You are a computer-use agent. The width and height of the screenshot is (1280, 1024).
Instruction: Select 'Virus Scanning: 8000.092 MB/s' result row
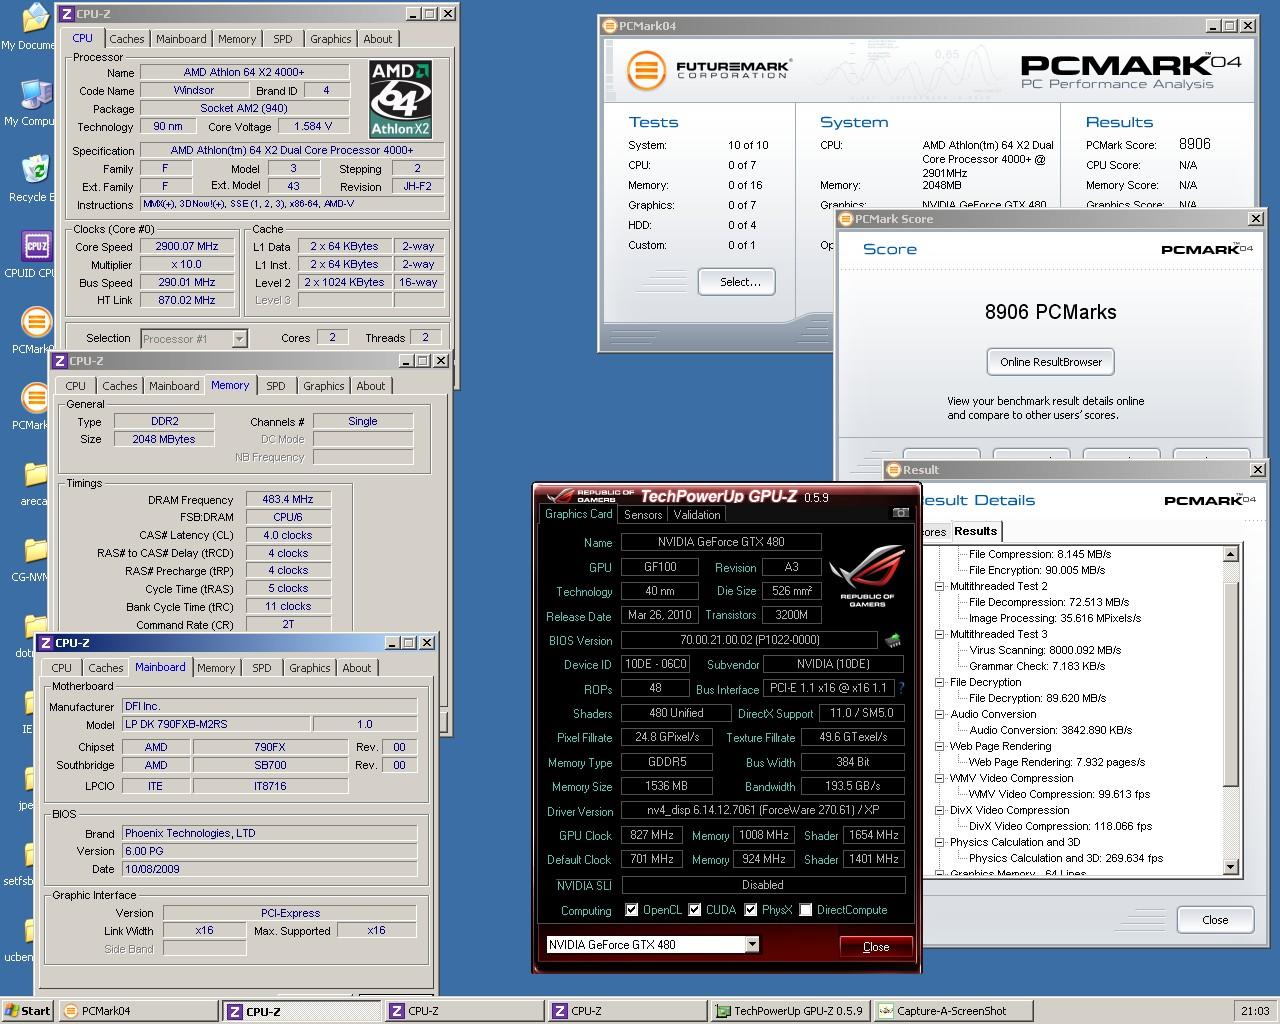(x=1045, y=650)
